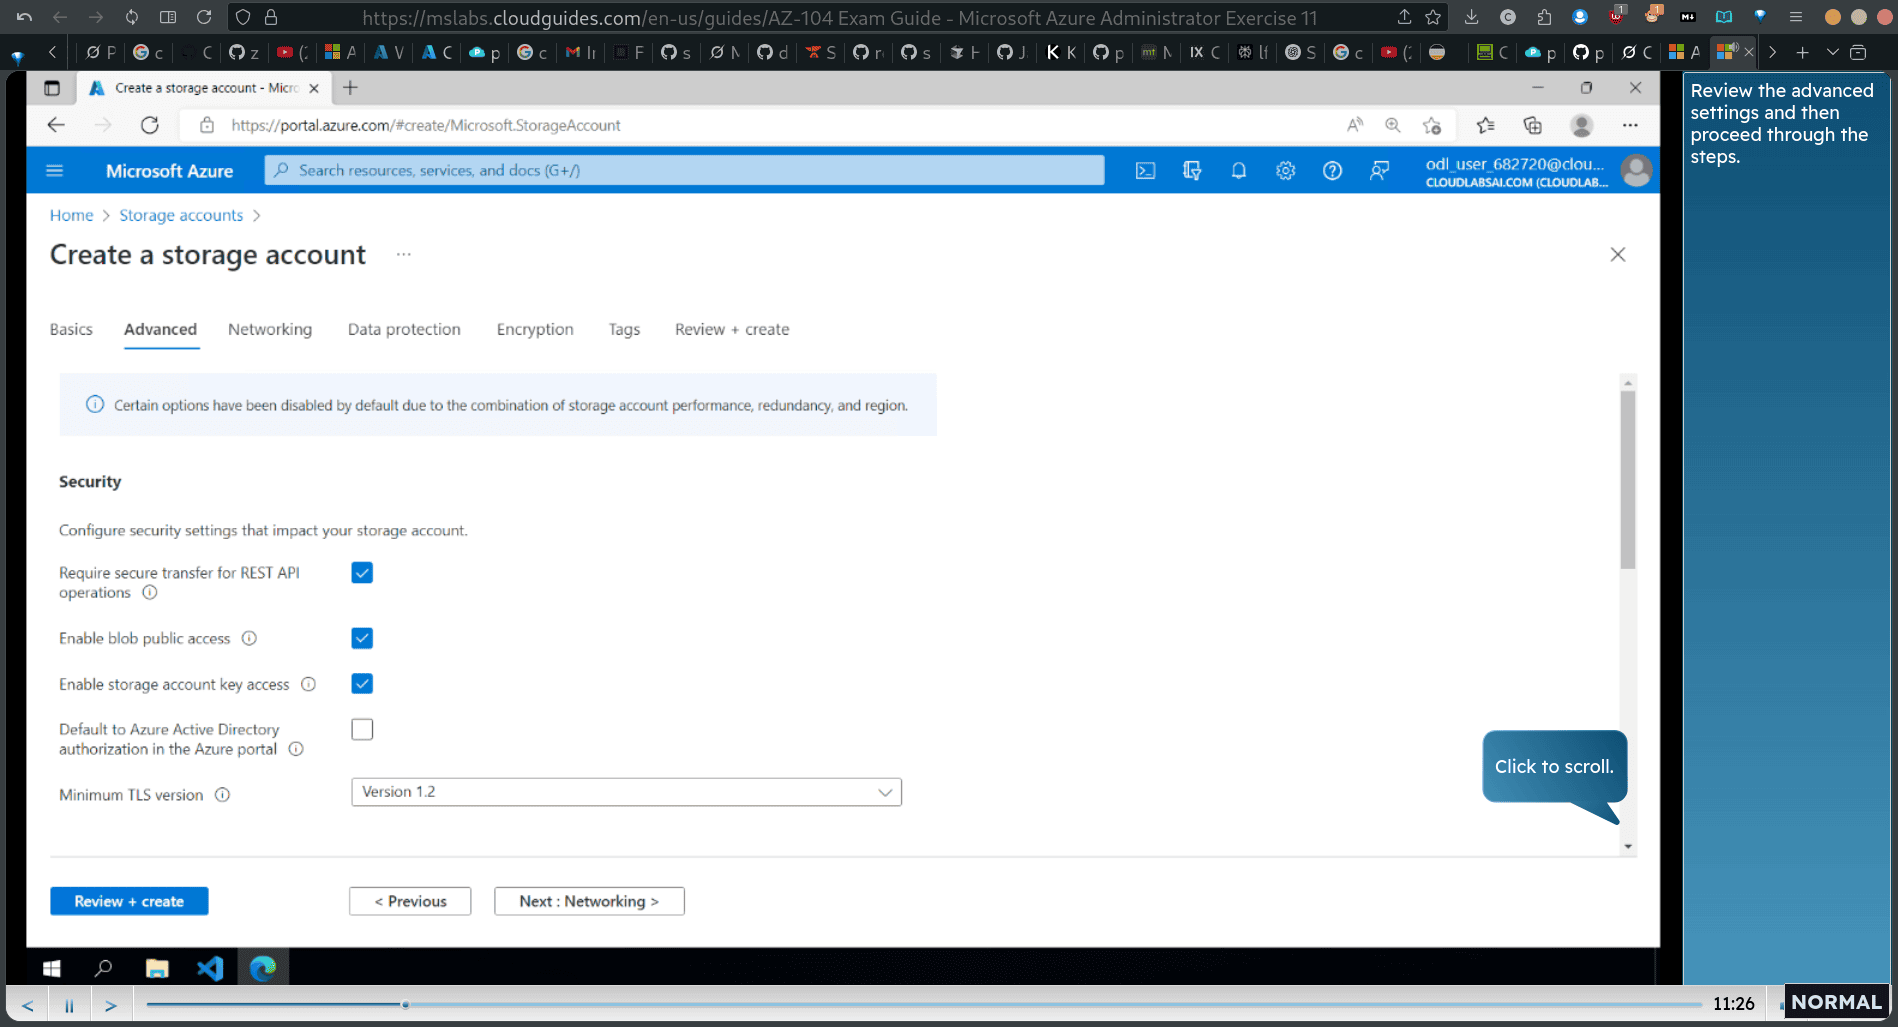Viewport: 1898px width, 1027px height.
Task: Open the Azure portal settings gear
Action: point(1285,171)
